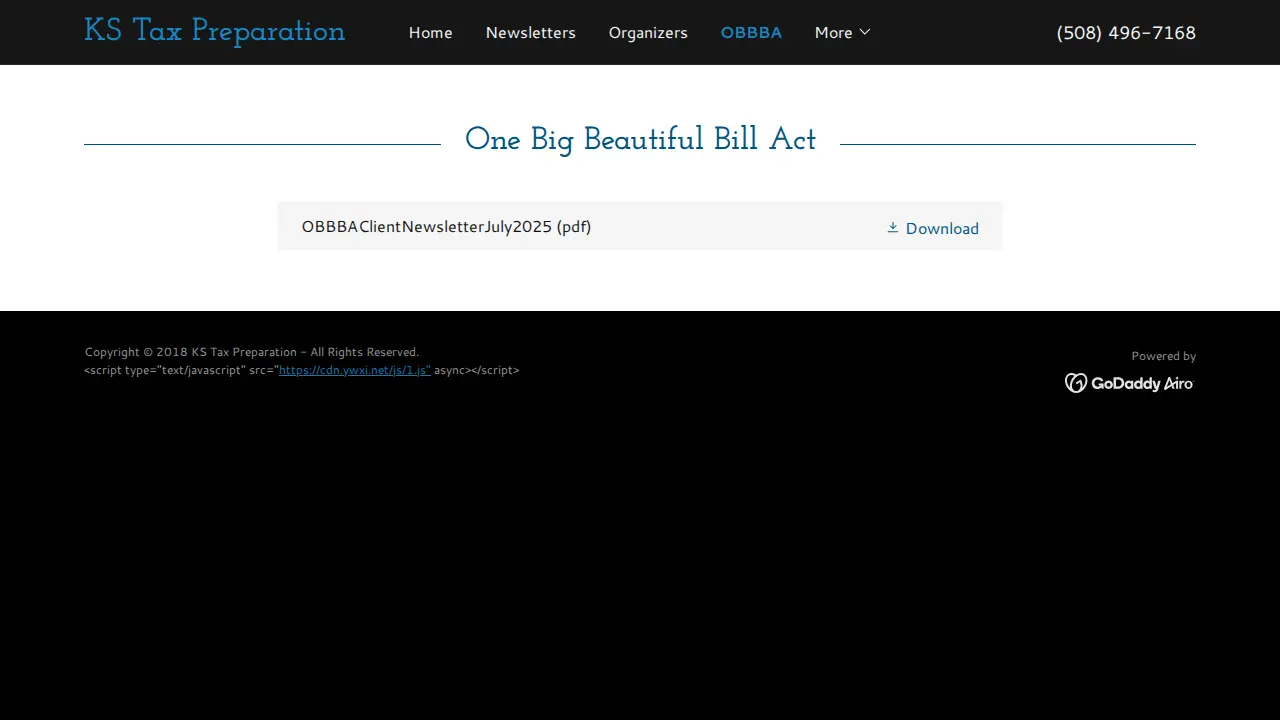Click the GoDaddy wordmark in footer
The width and height of the screenshot is (1280, 720).
[x=1125, y=383]
